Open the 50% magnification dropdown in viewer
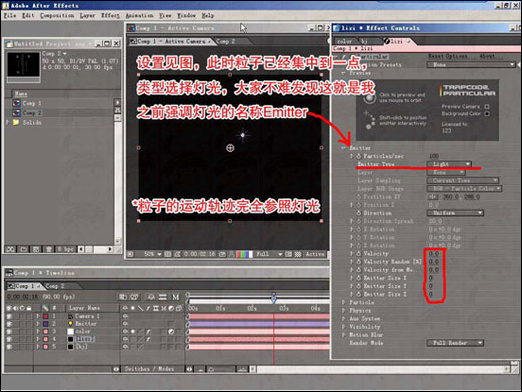The image size is (522, 392). click(152, 254)
